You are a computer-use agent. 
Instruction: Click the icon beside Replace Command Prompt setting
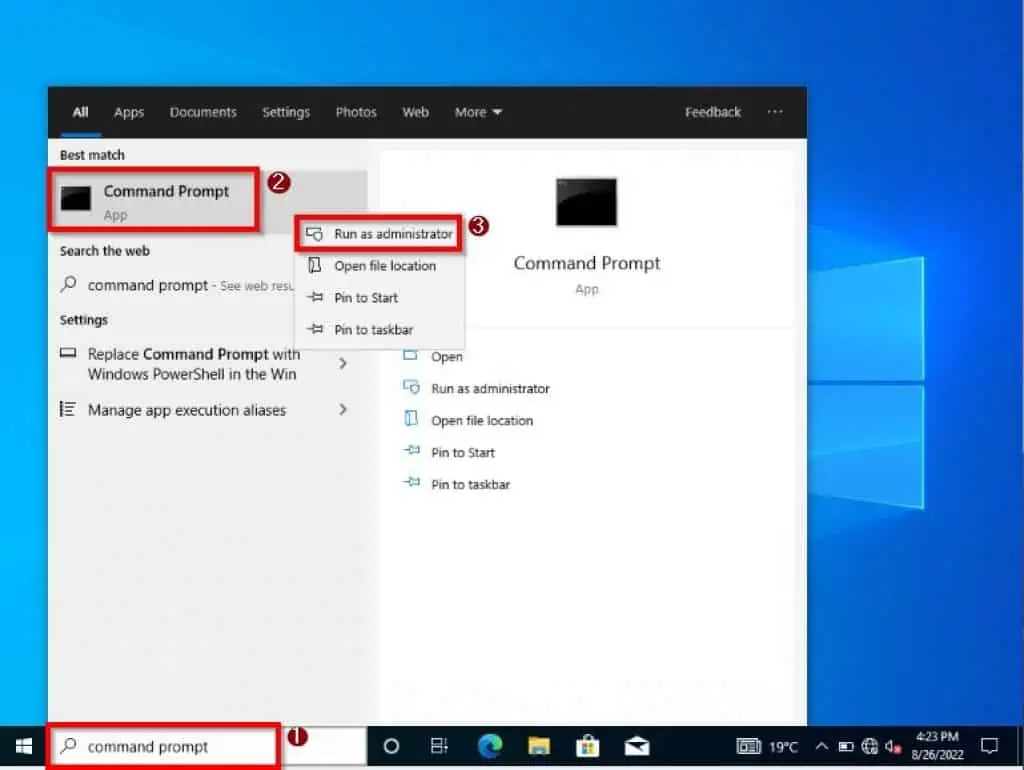pos(68,353)
